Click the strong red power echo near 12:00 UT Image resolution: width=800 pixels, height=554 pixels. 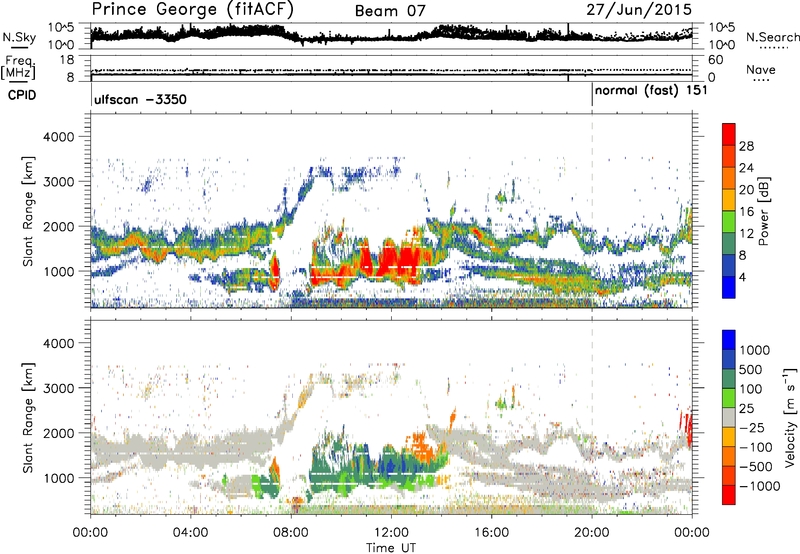397,261
